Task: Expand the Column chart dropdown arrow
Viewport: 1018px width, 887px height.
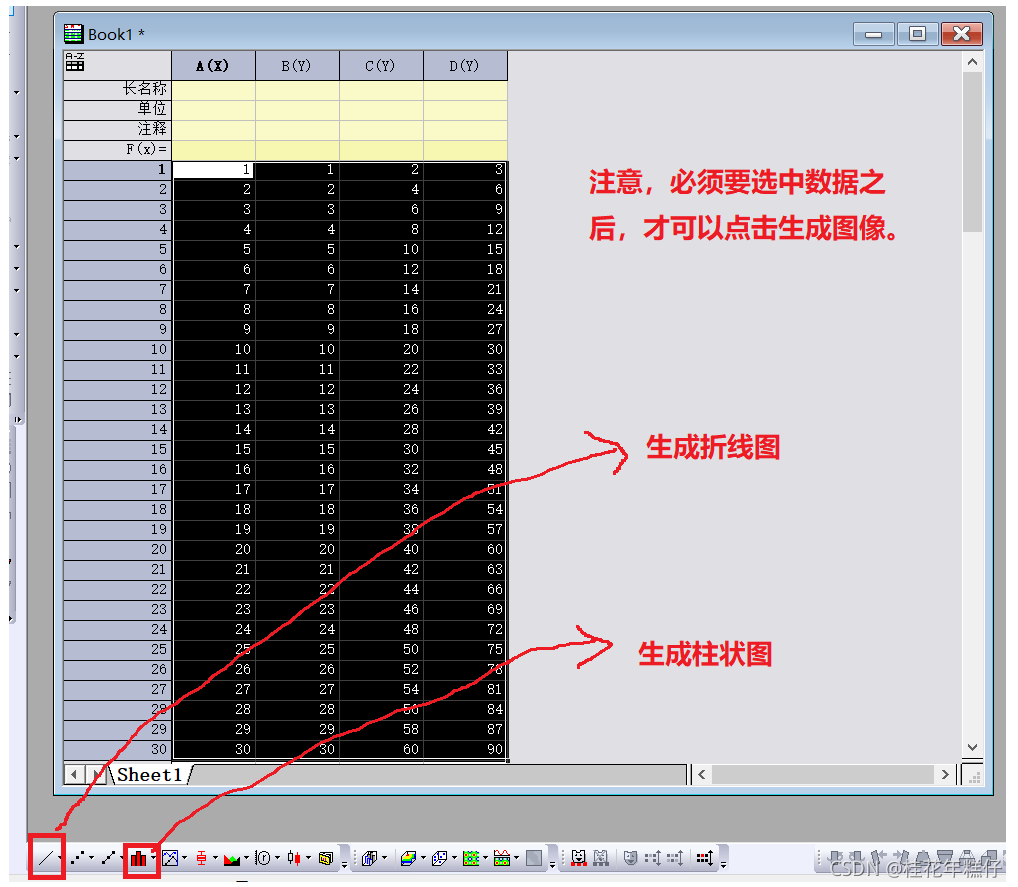Action: pos(153,858)
